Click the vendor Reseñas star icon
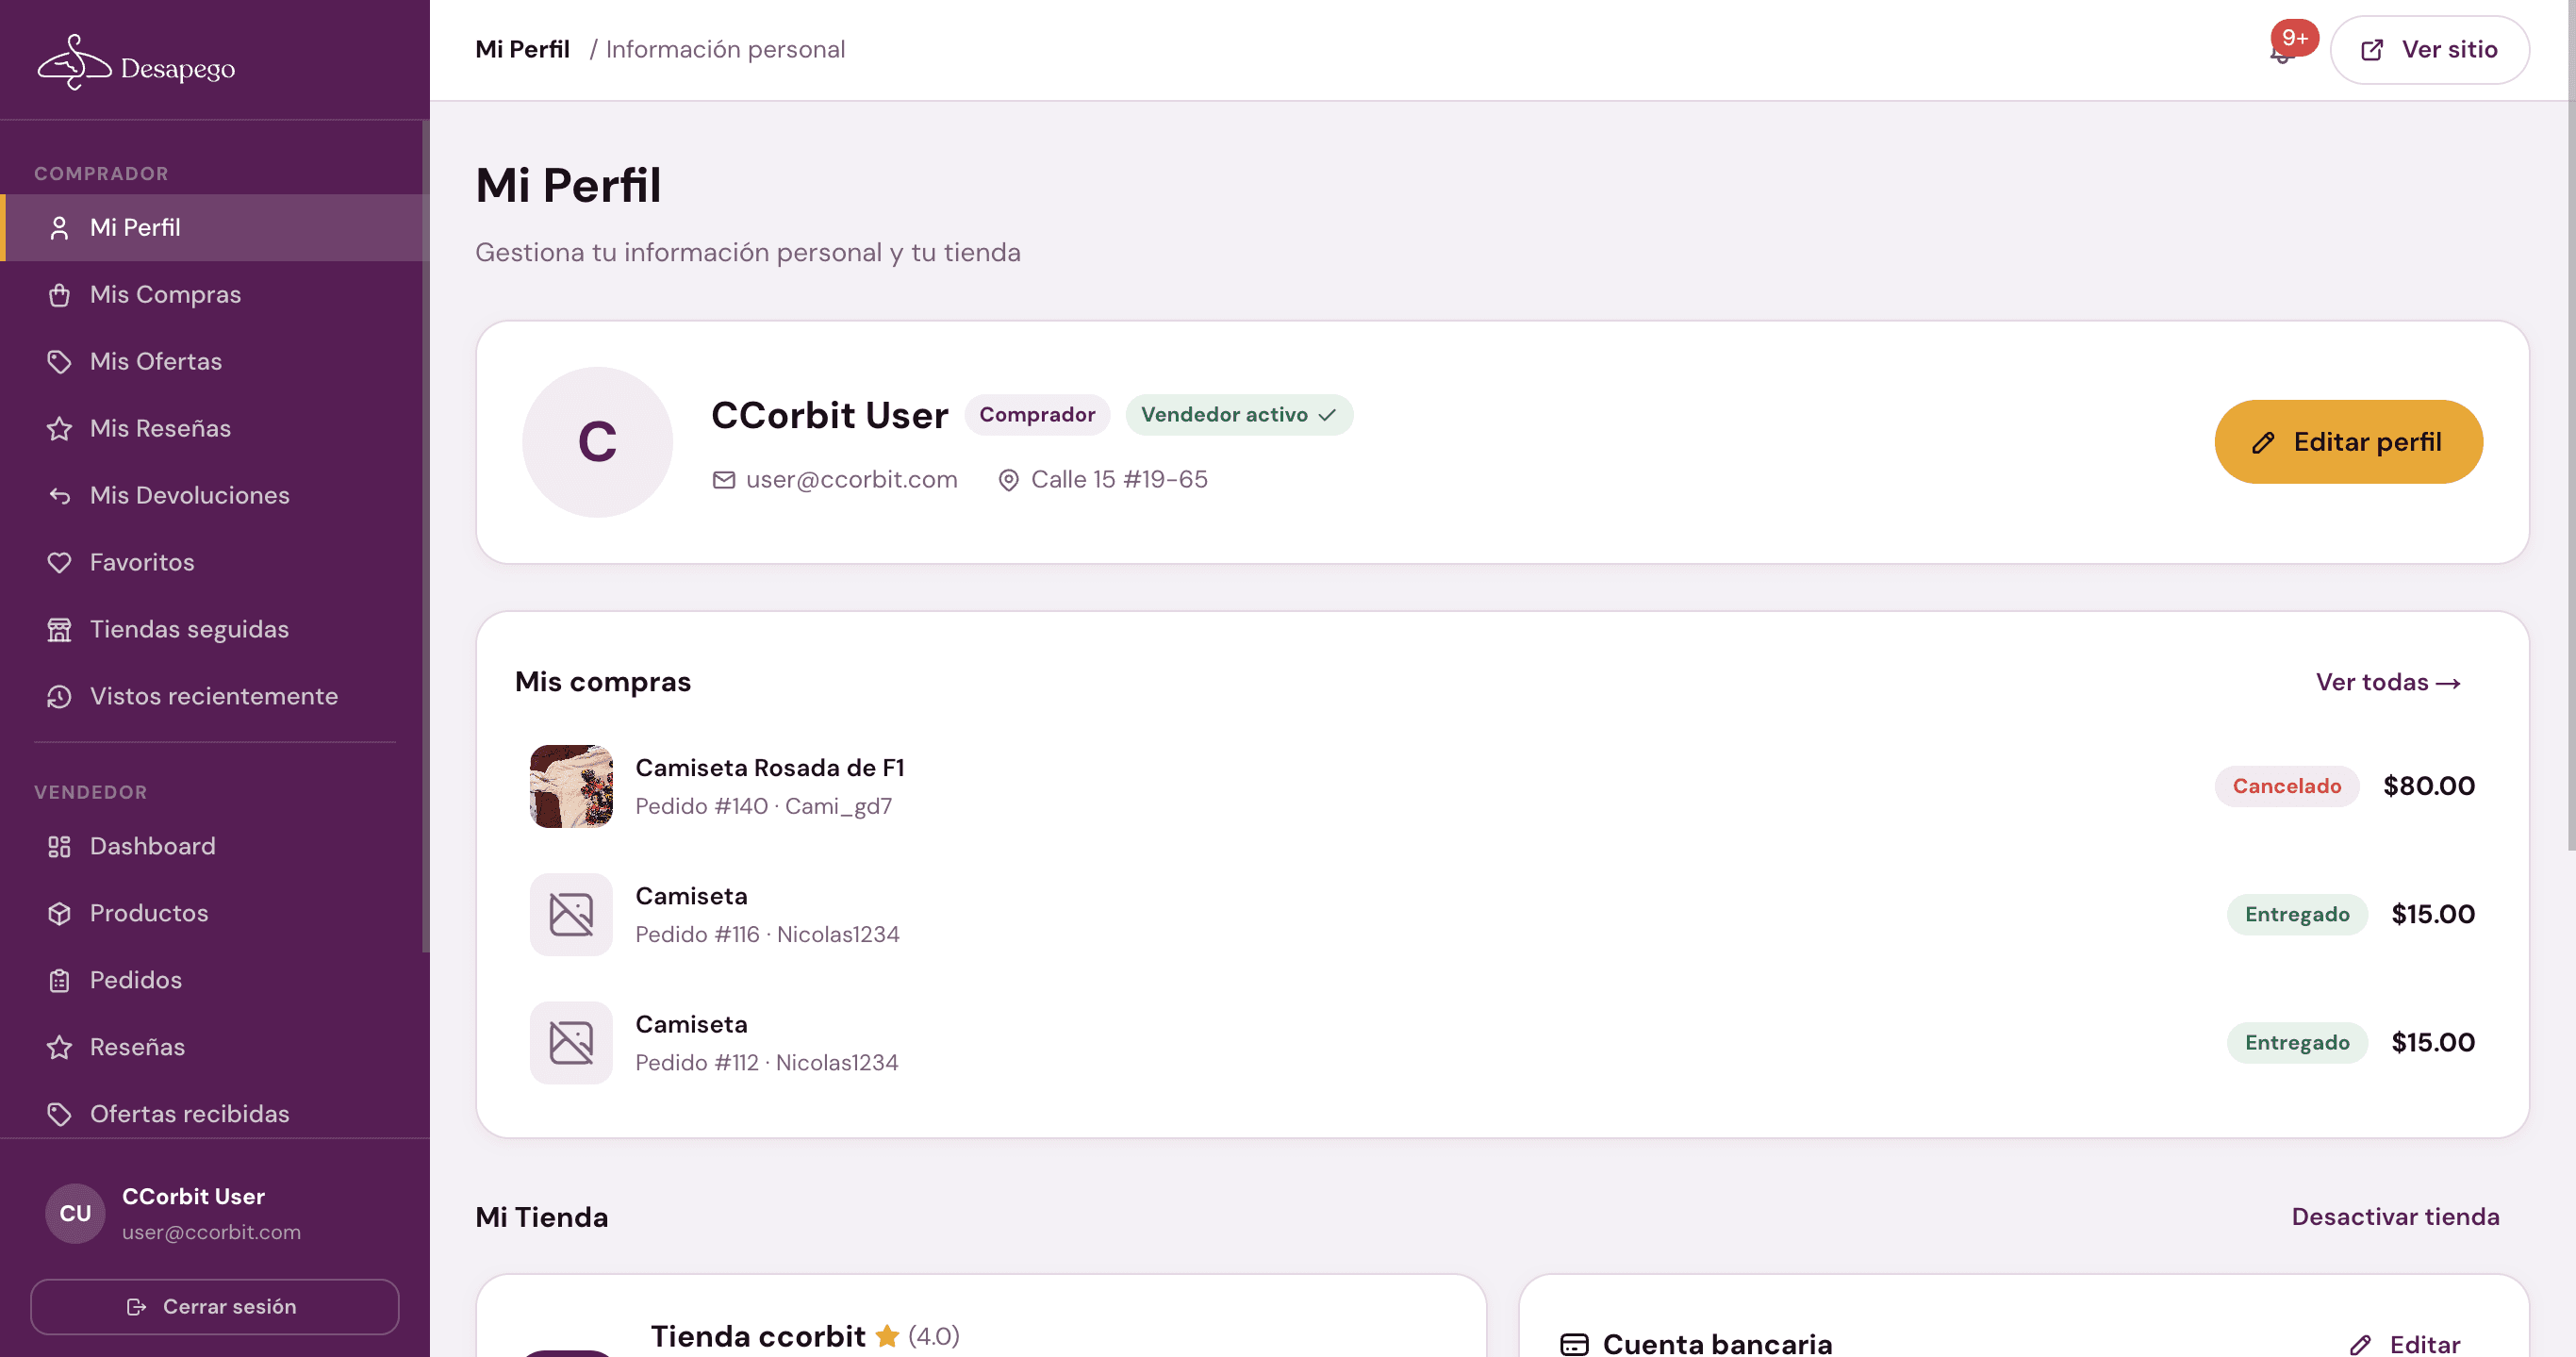2576x1357 pixels. pyautogui.click(x=59, y=1048)
